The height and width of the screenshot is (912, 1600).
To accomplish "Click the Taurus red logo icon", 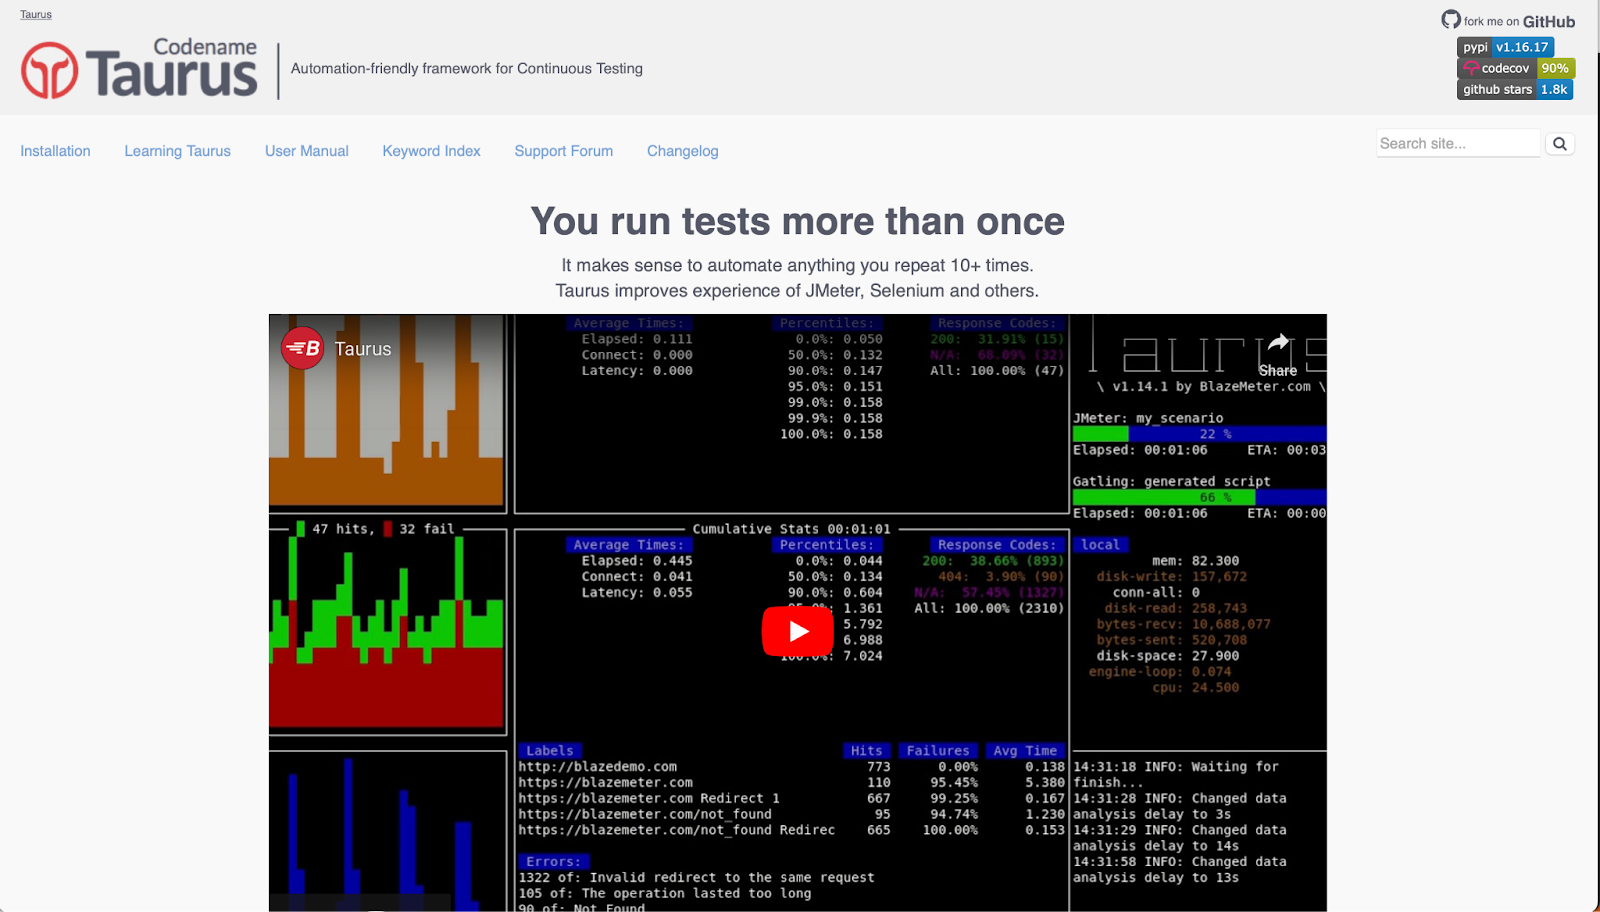I will pyautogui.click(x=49, y=70).
